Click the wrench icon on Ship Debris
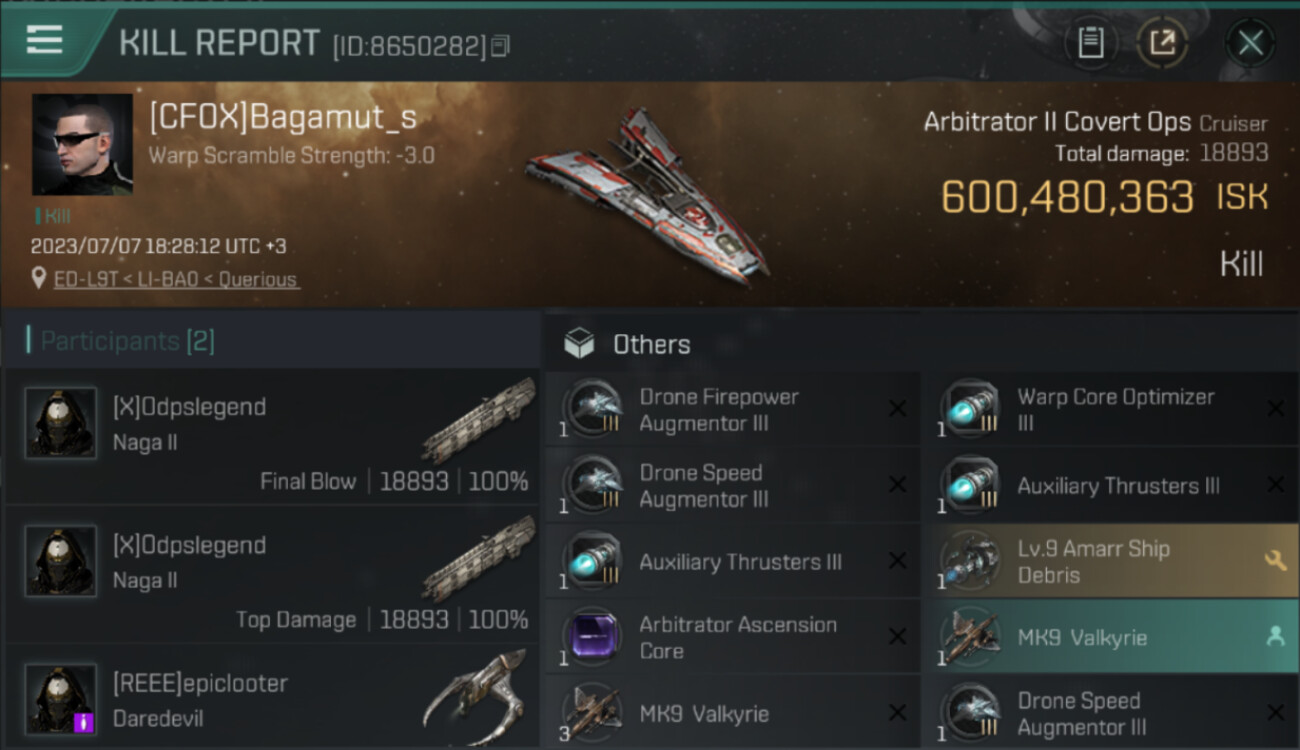 (1275, 561)
